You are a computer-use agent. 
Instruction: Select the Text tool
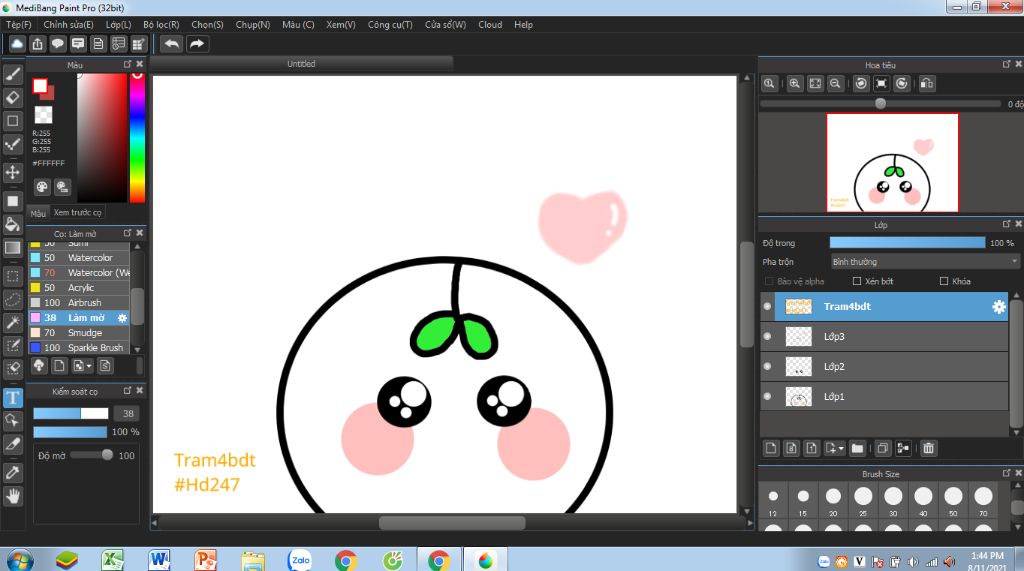(x=12, y=398)
